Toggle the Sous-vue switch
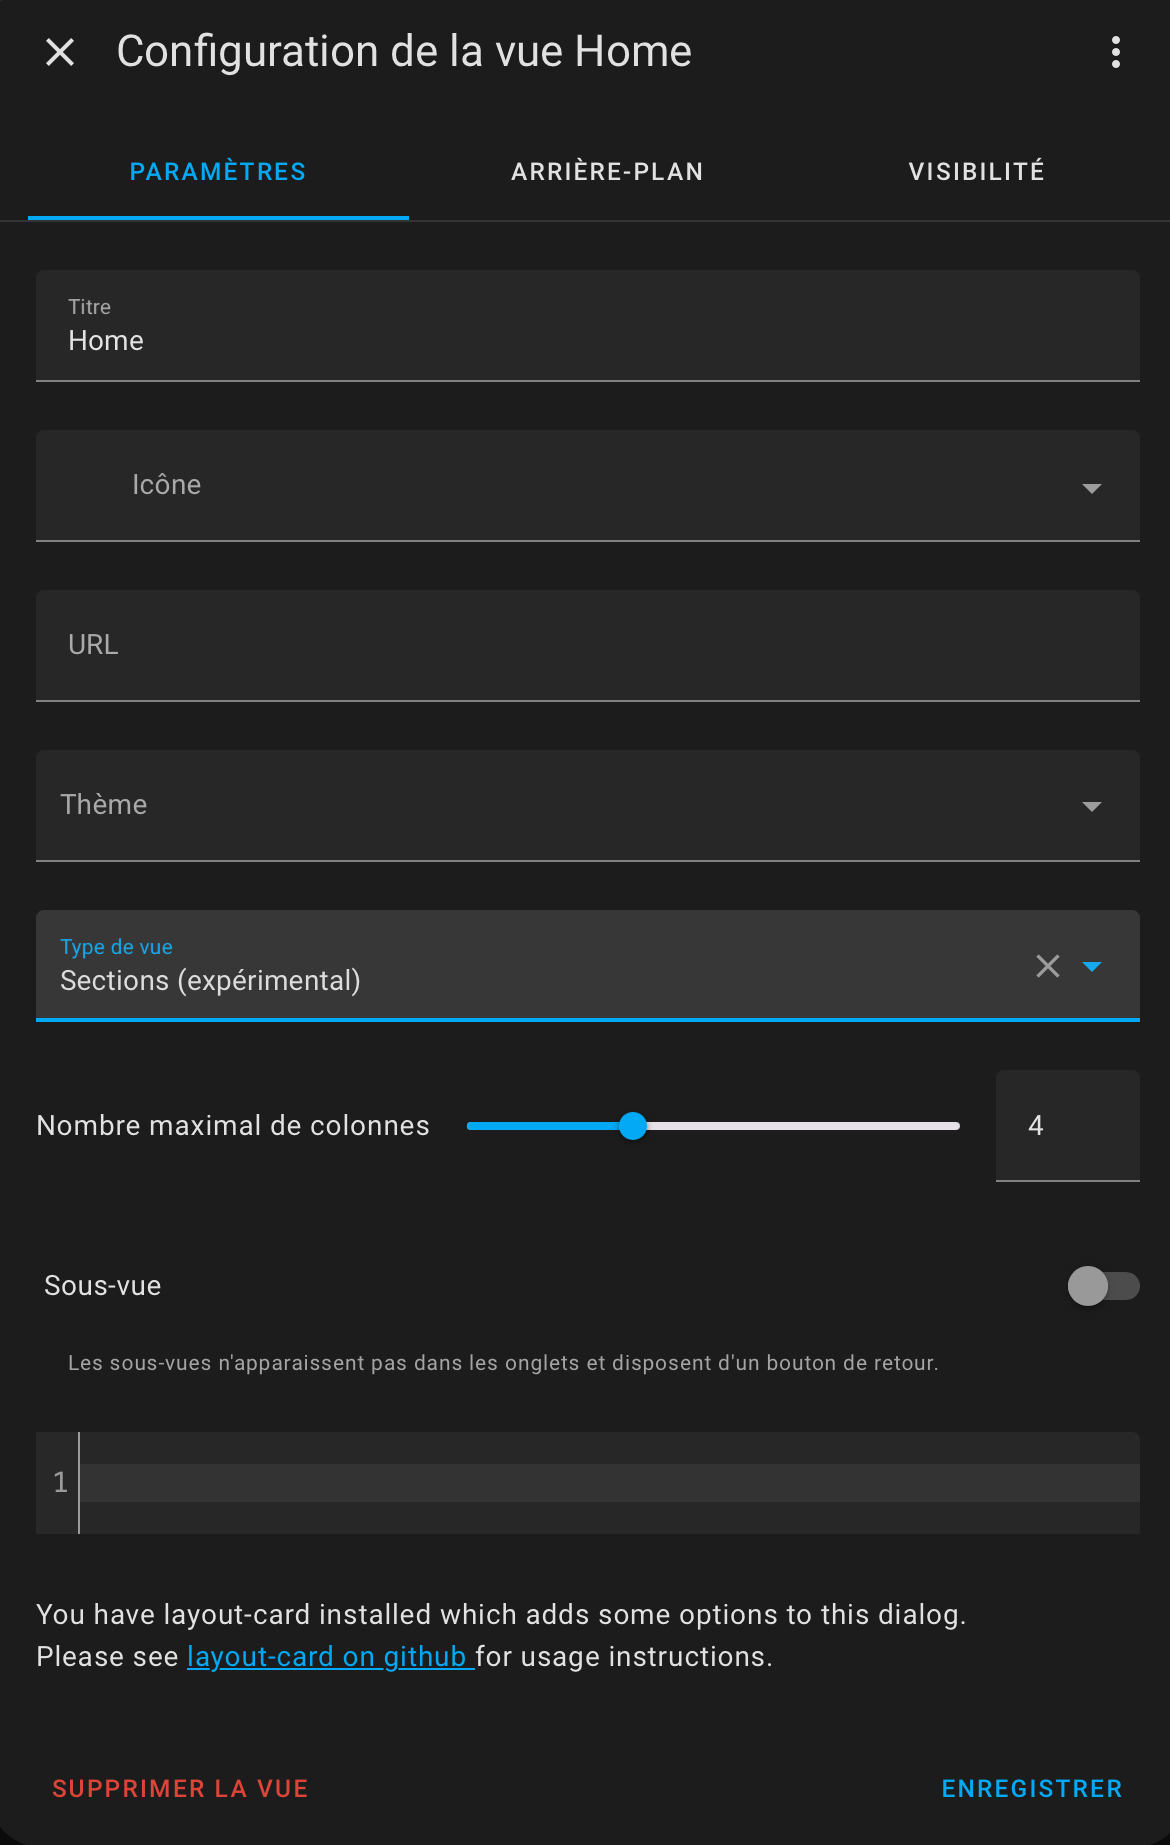Screen dimensions: 1170x1845 click(1104, 1286)
